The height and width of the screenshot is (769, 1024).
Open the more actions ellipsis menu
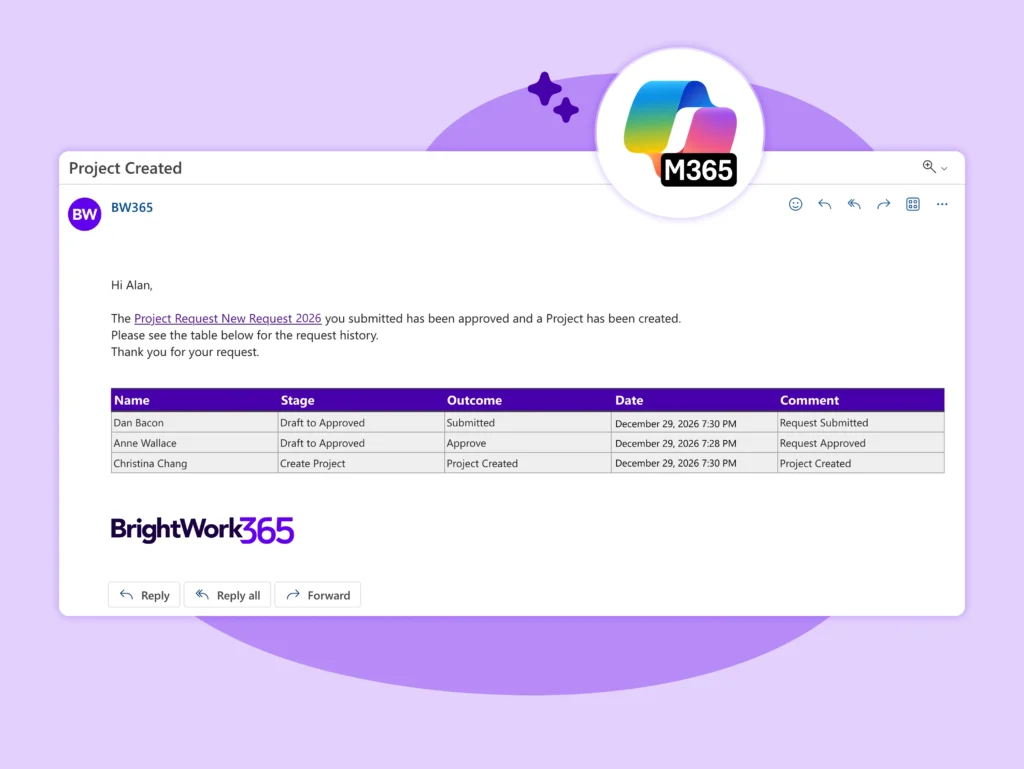[x=942, y=204]
